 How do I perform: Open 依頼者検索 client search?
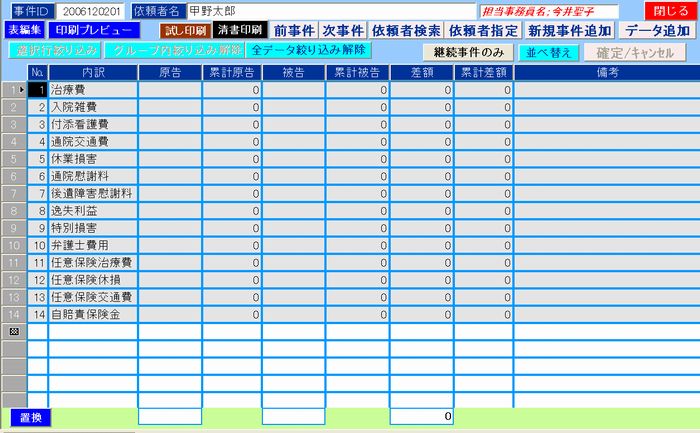click(x=406, y=30)
